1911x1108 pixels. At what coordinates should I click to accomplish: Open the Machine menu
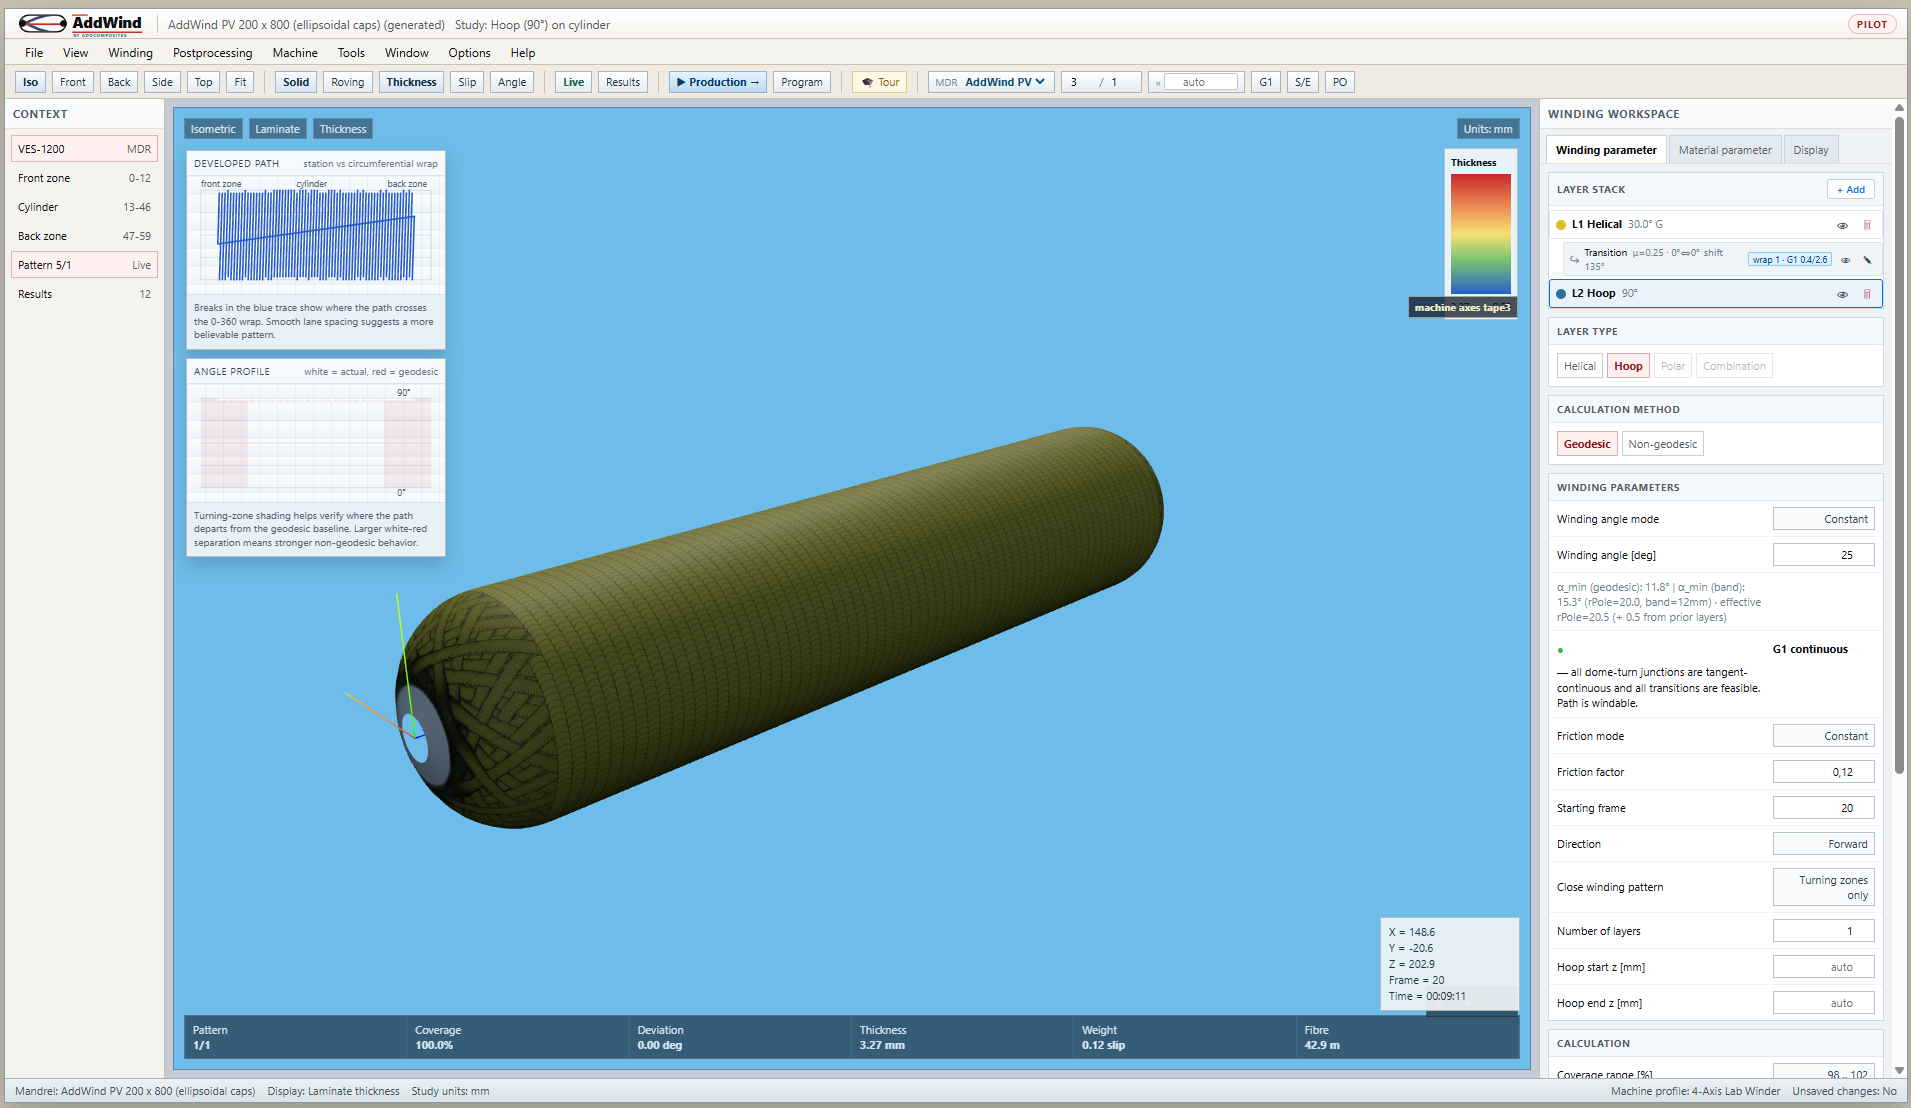(x=295, y=53)
